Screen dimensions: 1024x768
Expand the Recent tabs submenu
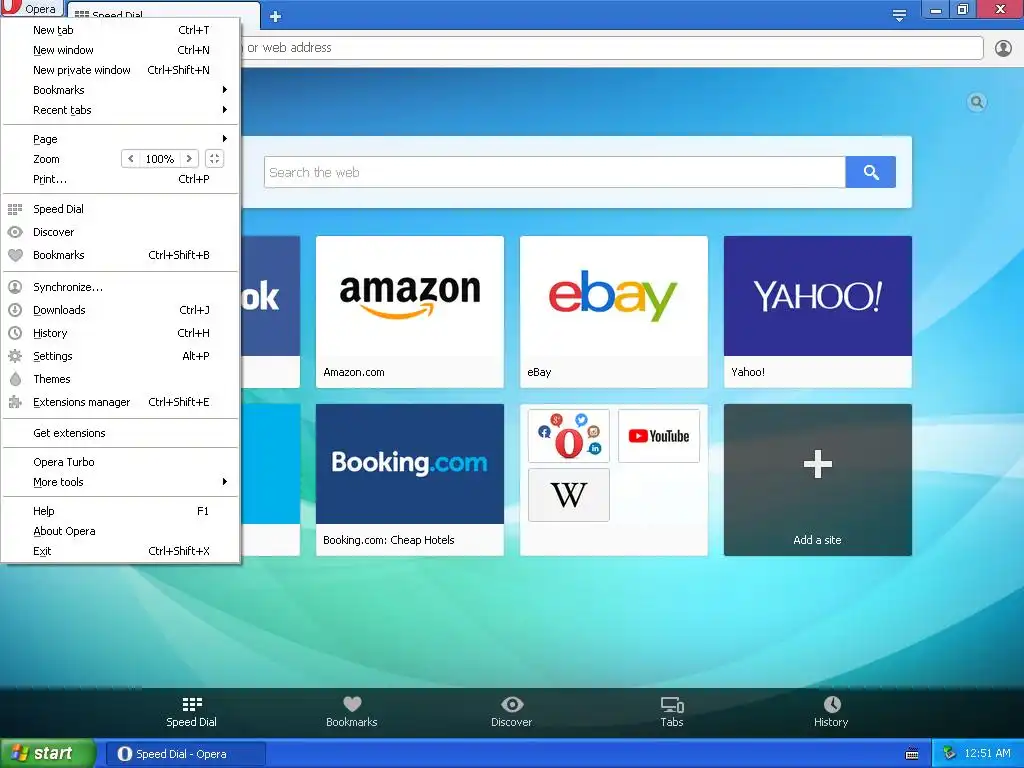coord(121,110)
